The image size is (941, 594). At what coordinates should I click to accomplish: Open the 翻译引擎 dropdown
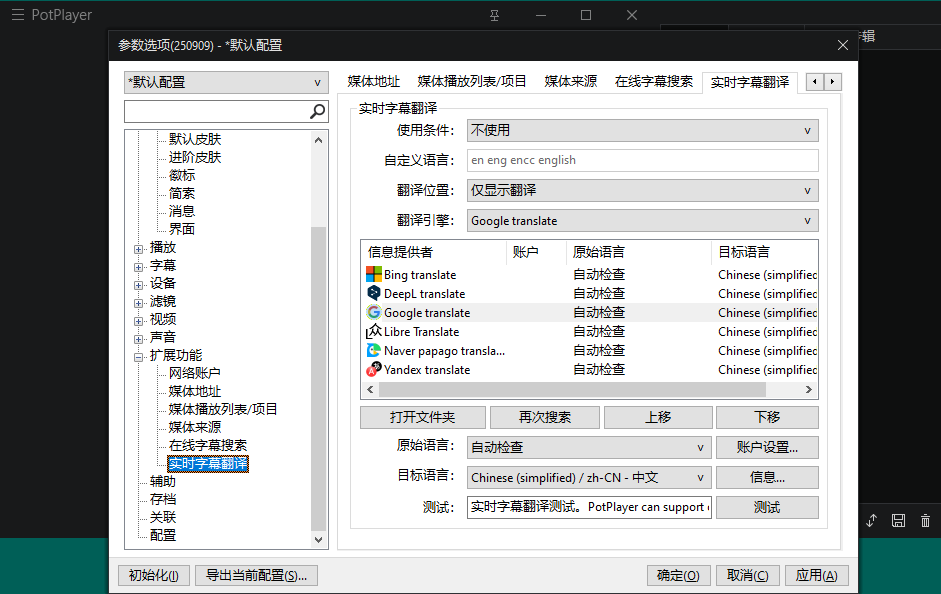pyautogui.click(x=643, y=220)
